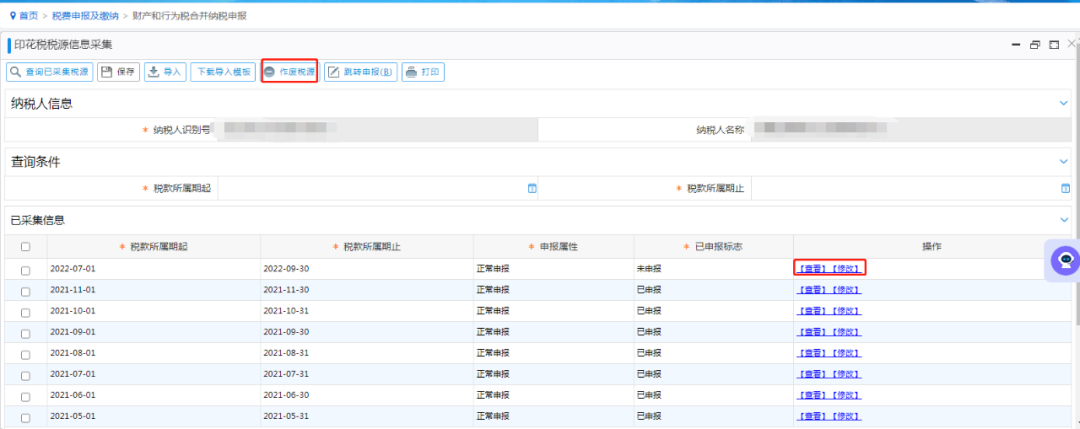
Task: Click 修改 link for the 2022-07-01 row
Action: 846,269
